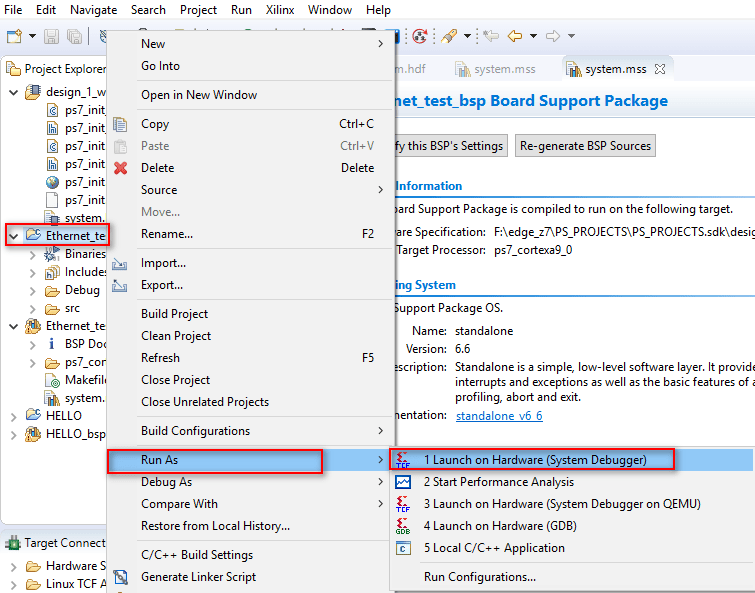Choose Clean Project from context menu

click(x=176, y=336)
